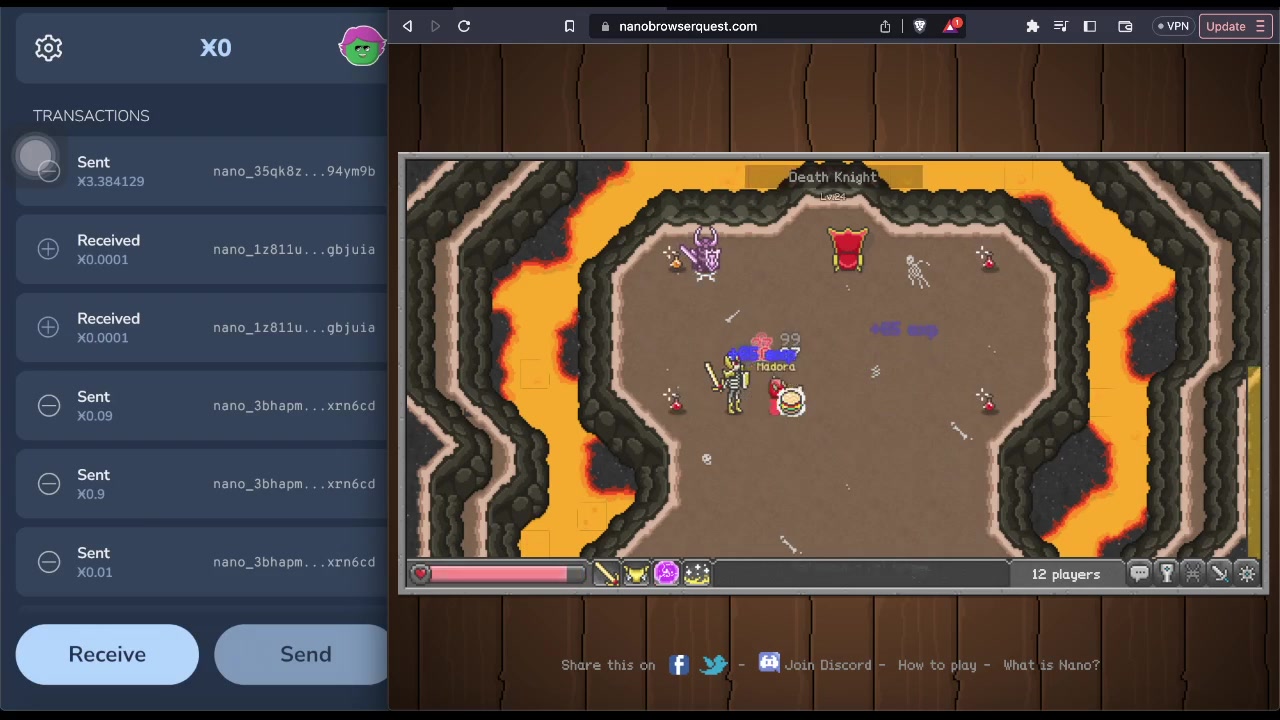The width and height of the screenshot is (1280, 720).
Task: Click the red throne chair
Action: click(x=848, y=249)
